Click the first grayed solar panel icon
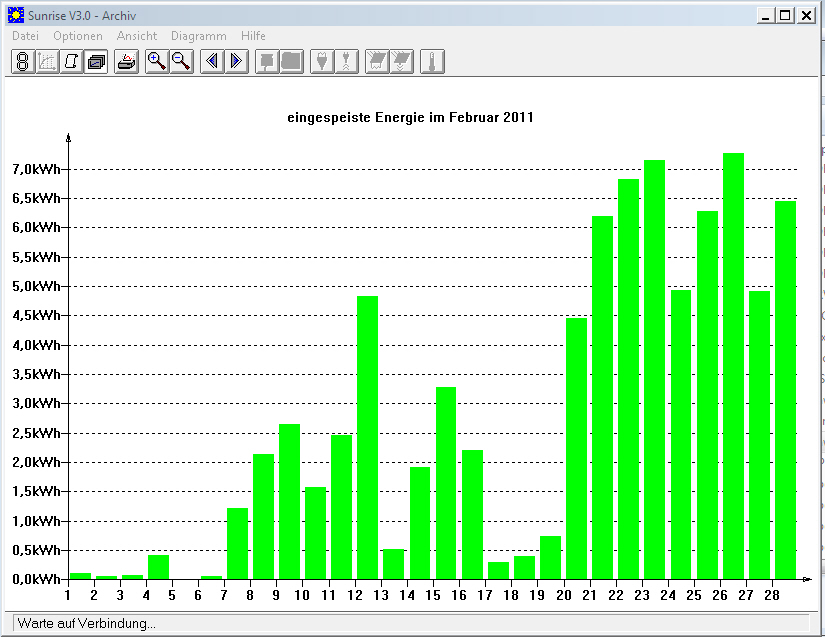 pos(377,62)
